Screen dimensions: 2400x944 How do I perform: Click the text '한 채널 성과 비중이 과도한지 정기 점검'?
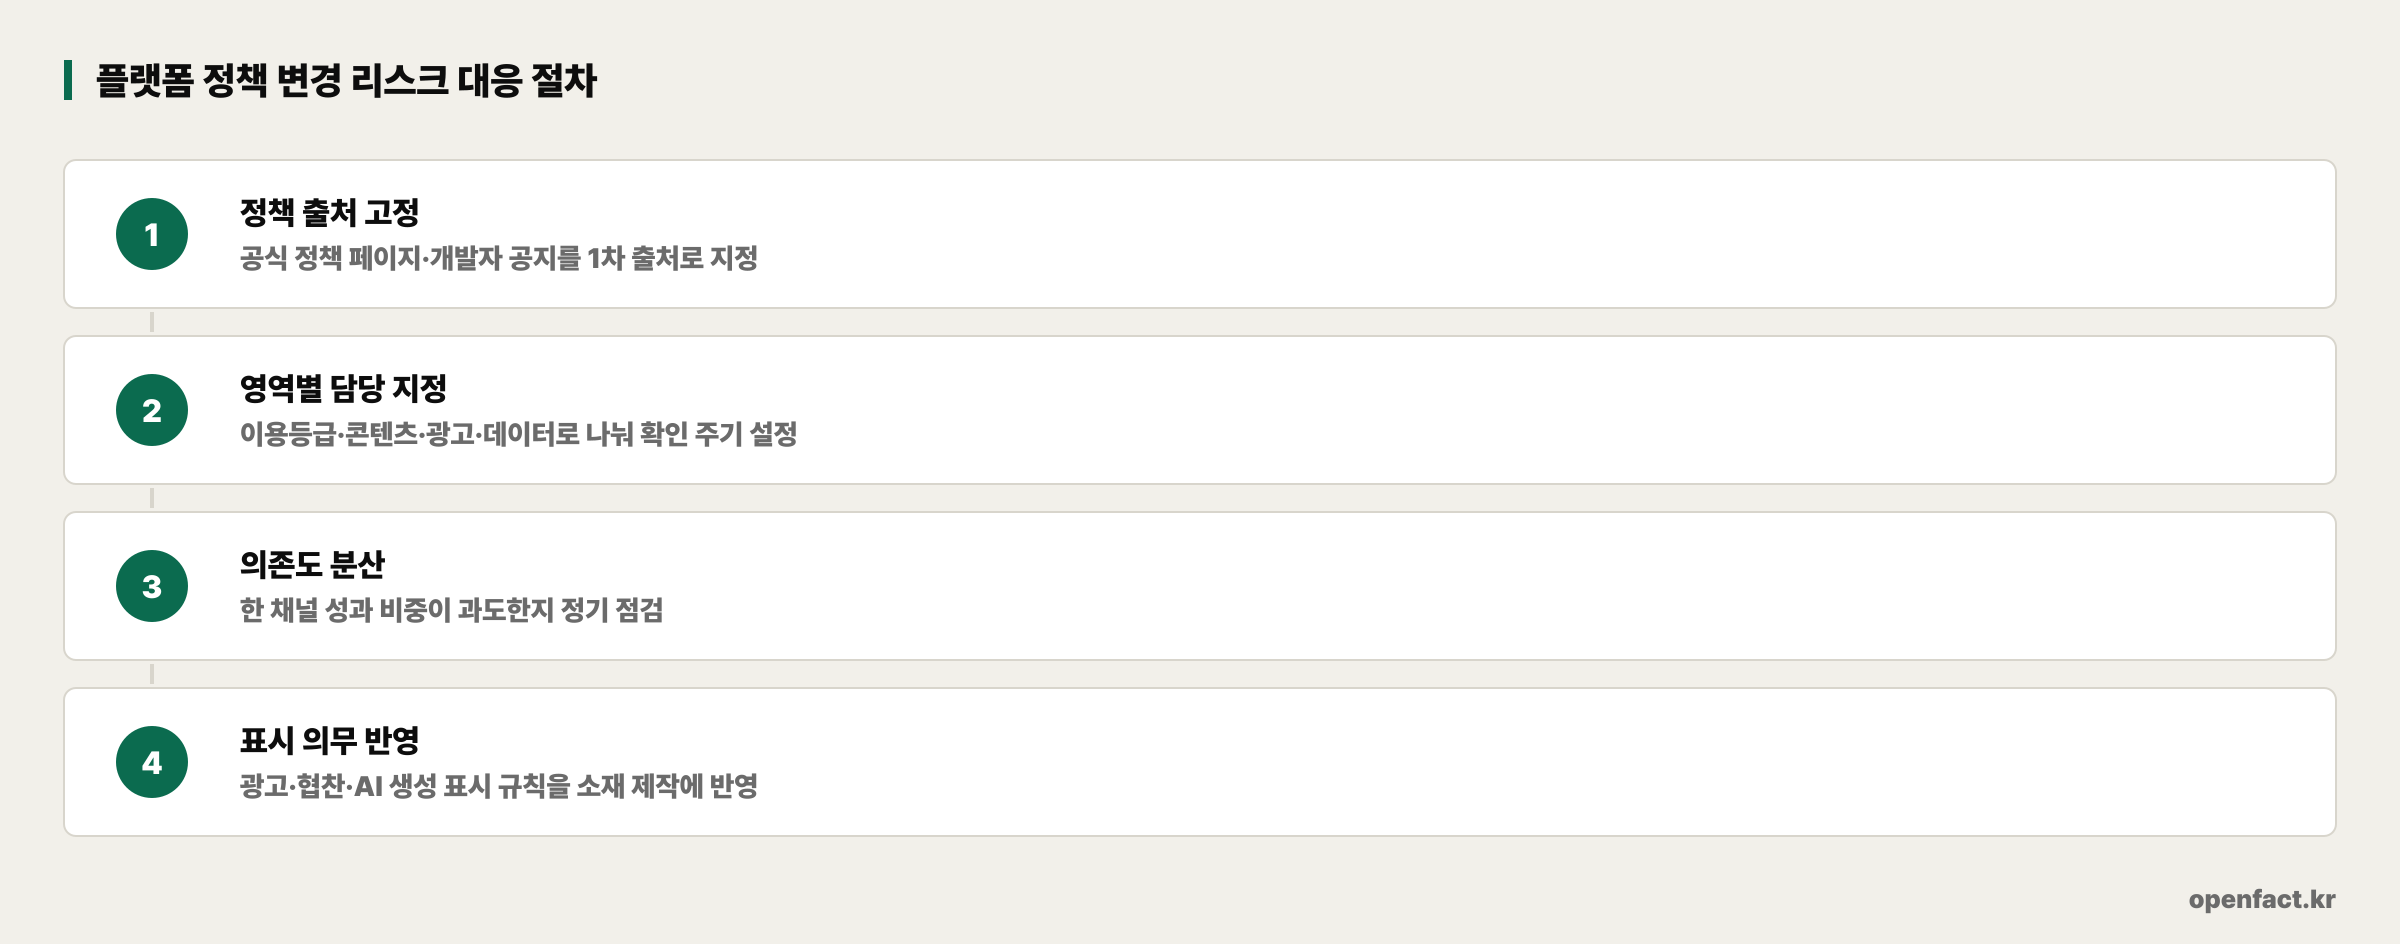tap(451, 610)
